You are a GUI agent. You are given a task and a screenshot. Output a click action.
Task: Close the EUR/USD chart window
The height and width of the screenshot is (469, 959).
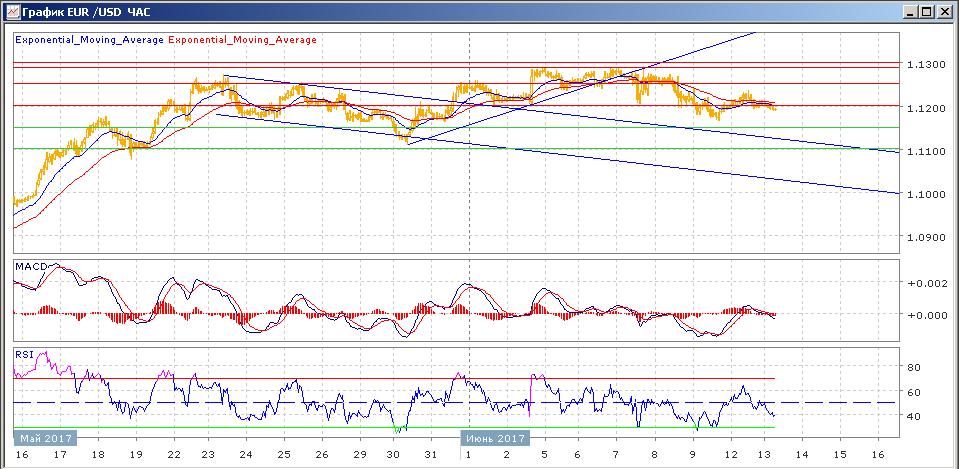[945, 11]
